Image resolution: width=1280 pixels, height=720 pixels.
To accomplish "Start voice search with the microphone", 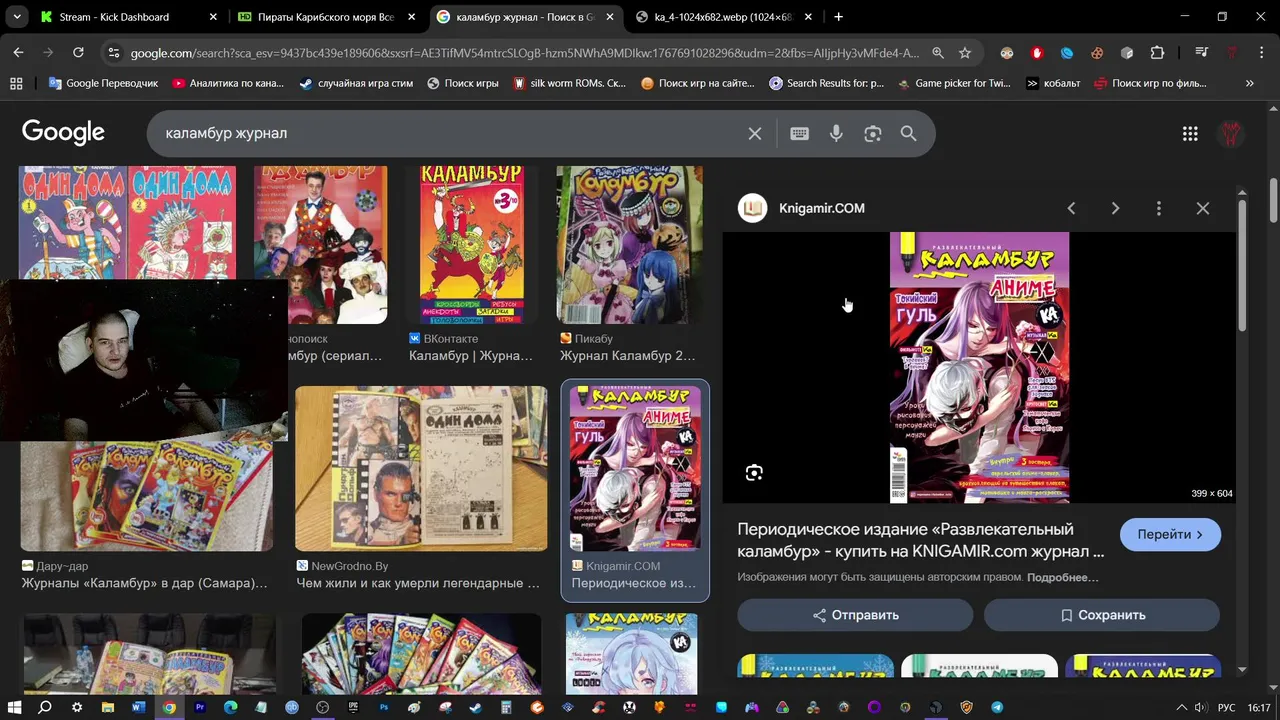I will 836,133.
